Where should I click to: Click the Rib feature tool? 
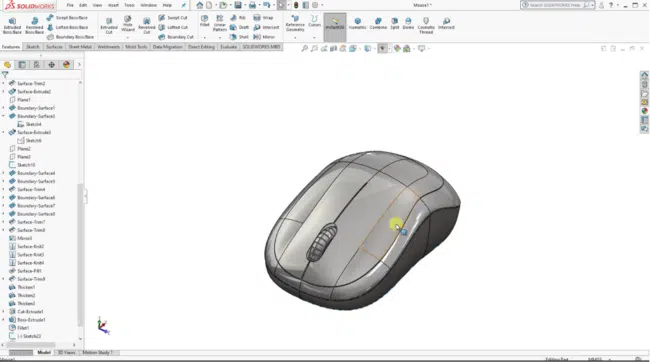tap(238, 17)
